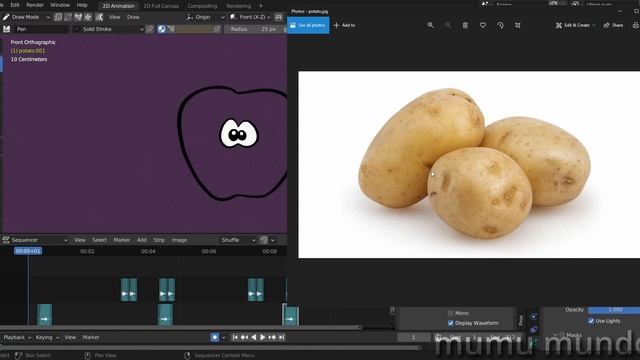Play the animation forward
This screenshot has height=360, width=640.
263,337
